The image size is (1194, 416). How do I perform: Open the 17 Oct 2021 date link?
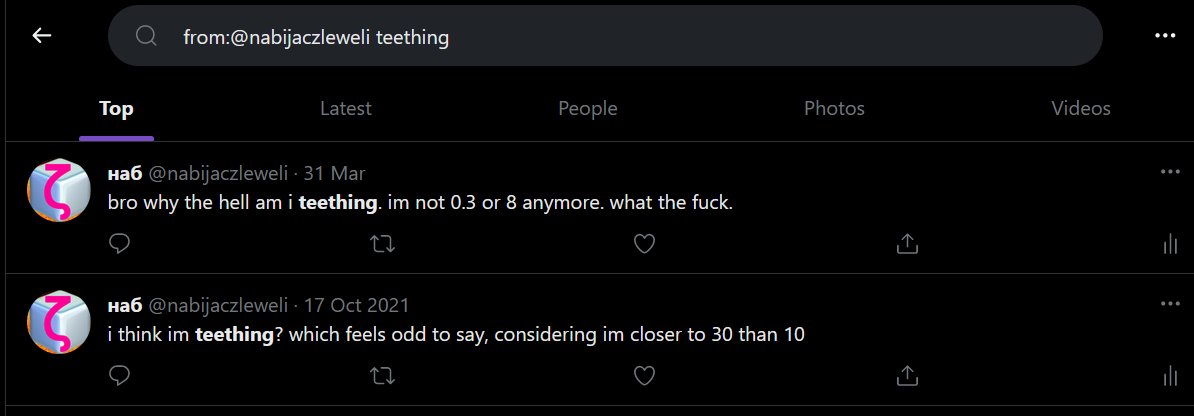356,305
